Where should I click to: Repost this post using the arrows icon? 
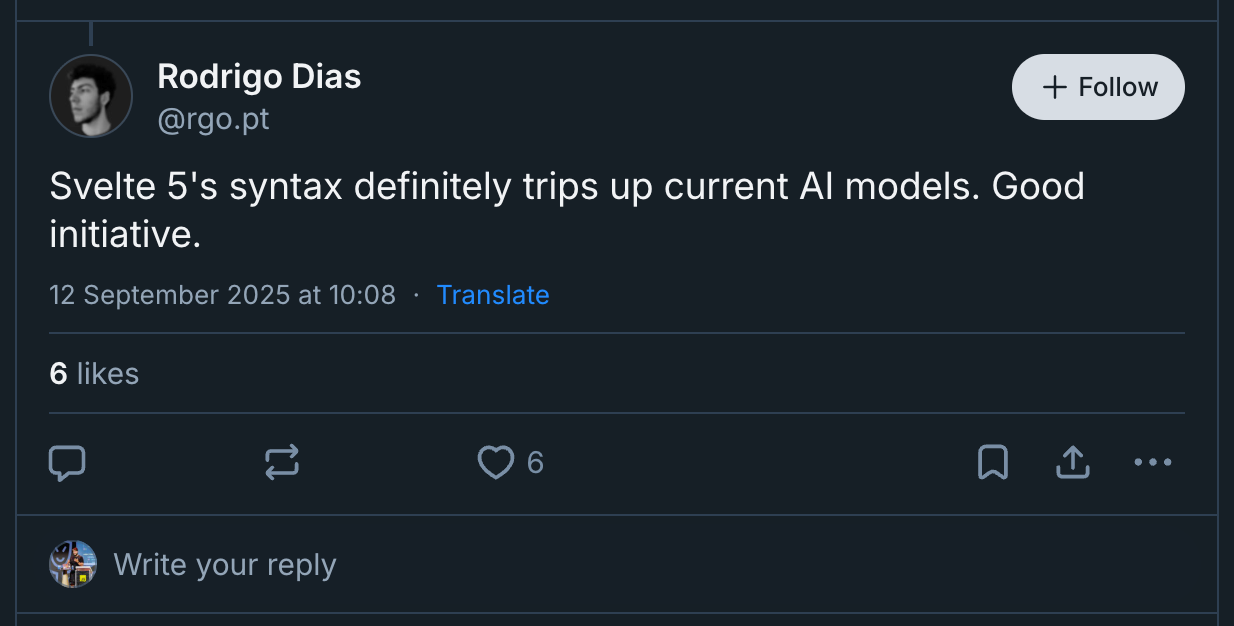click(282, 462)
